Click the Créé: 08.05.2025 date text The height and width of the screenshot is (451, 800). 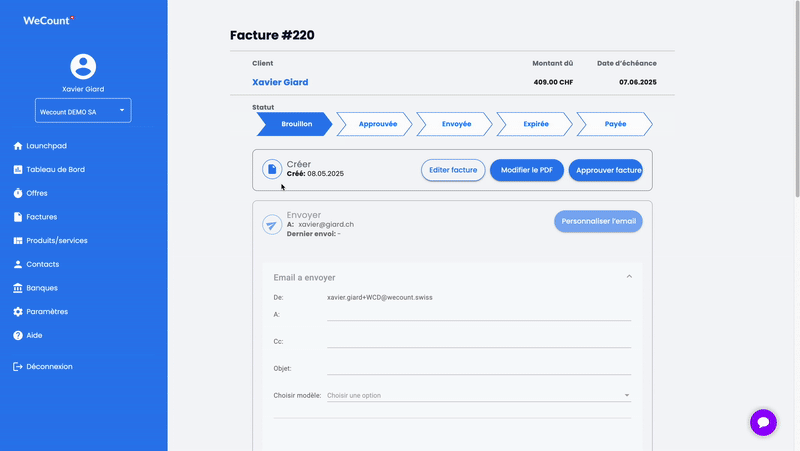point(315,173)
